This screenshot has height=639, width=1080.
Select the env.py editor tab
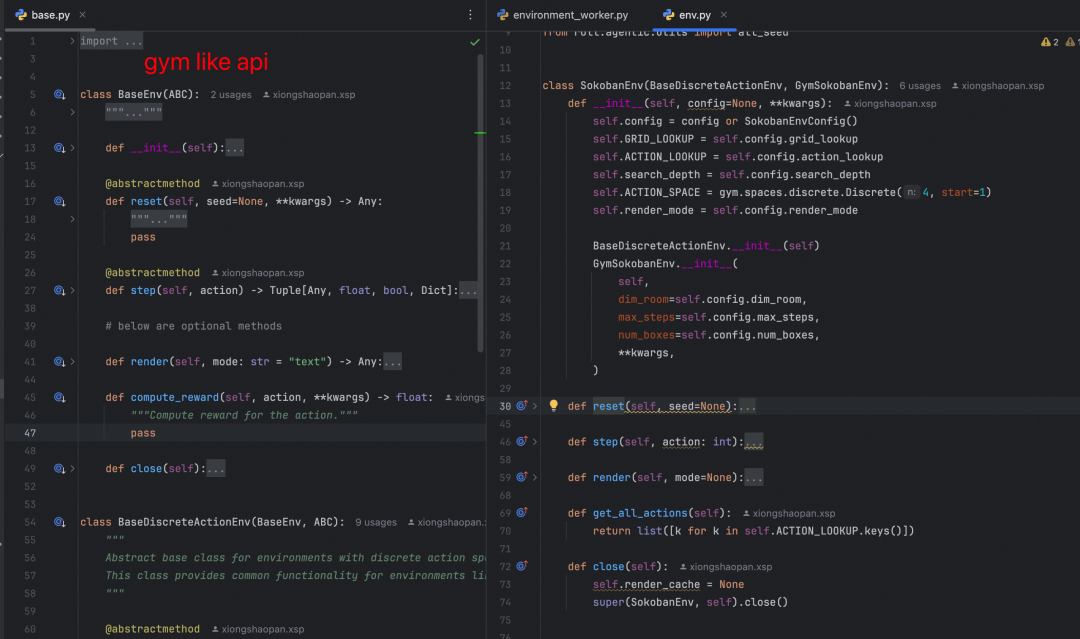point(694,15)
